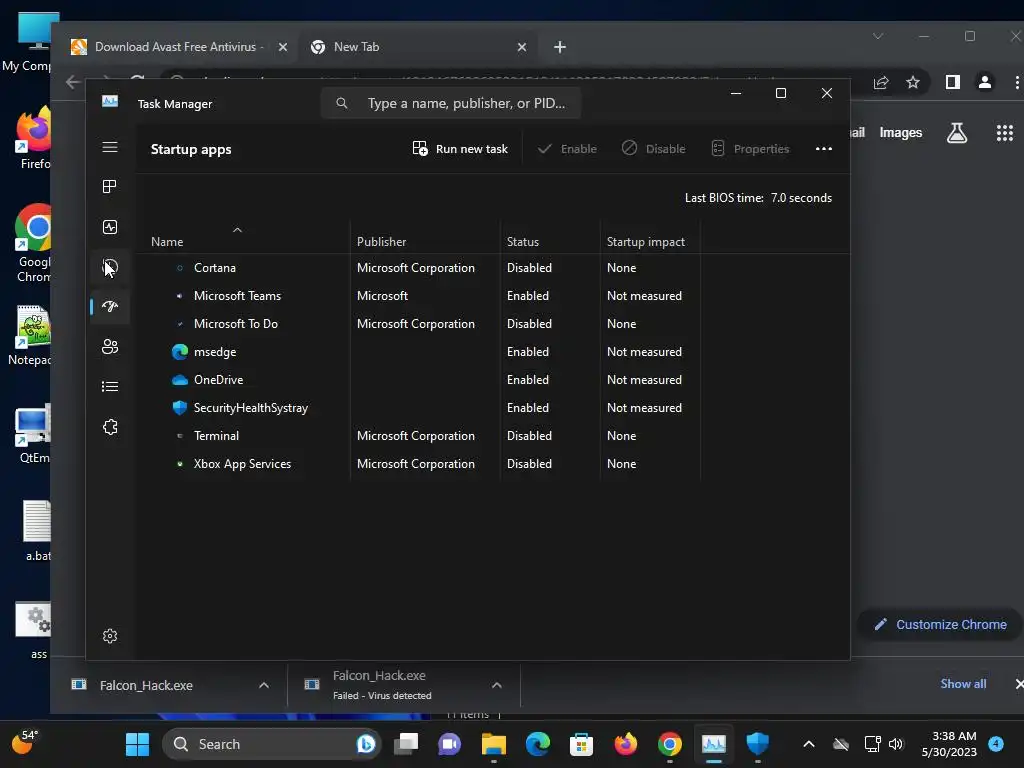Open Windows Security shield on taskbar
The height and width of the screenshot is (768, 1024).
point(758,744)
